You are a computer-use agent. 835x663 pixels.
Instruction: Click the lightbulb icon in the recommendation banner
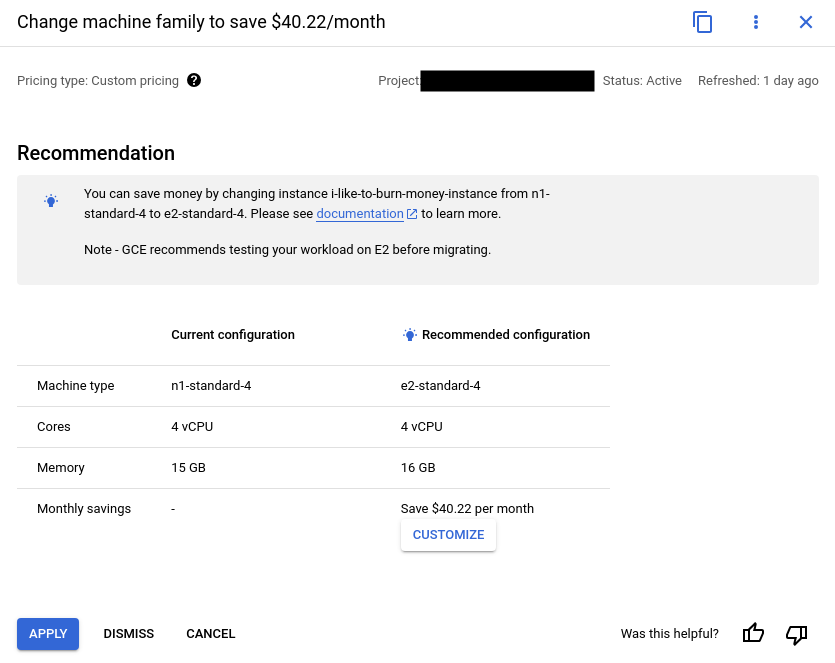click(x=51, y=200)
